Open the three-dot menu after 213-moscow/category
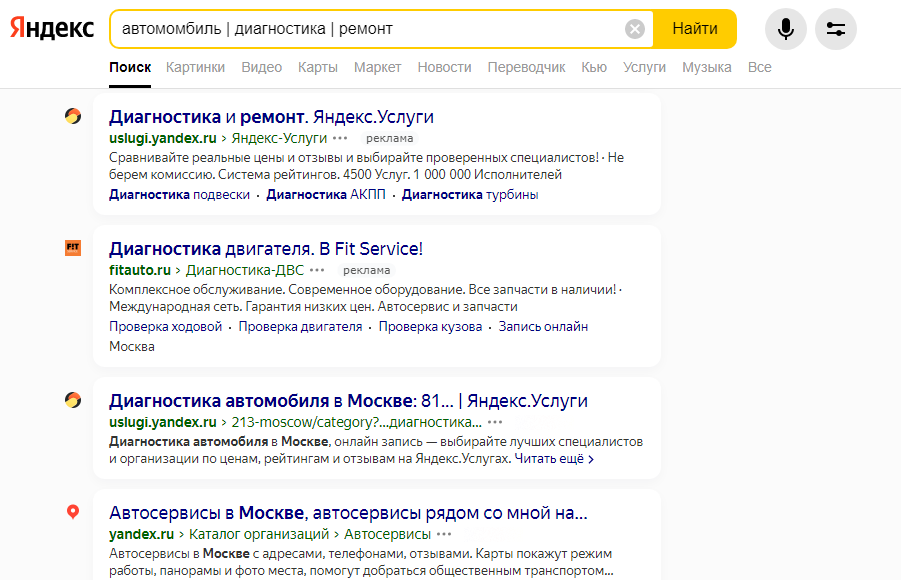This screenshot has height=580, width=901. click(495, 422)
